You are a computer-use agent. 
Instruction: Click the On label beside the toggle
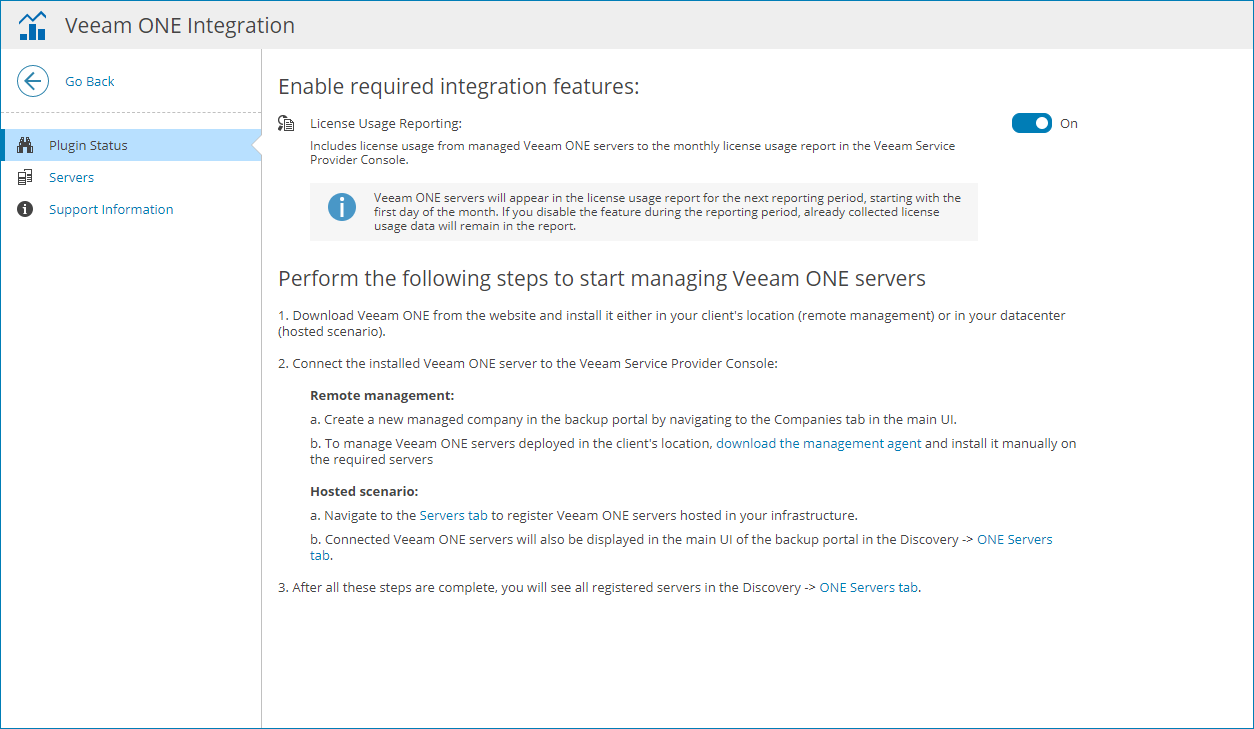[x=1069, y=124]
